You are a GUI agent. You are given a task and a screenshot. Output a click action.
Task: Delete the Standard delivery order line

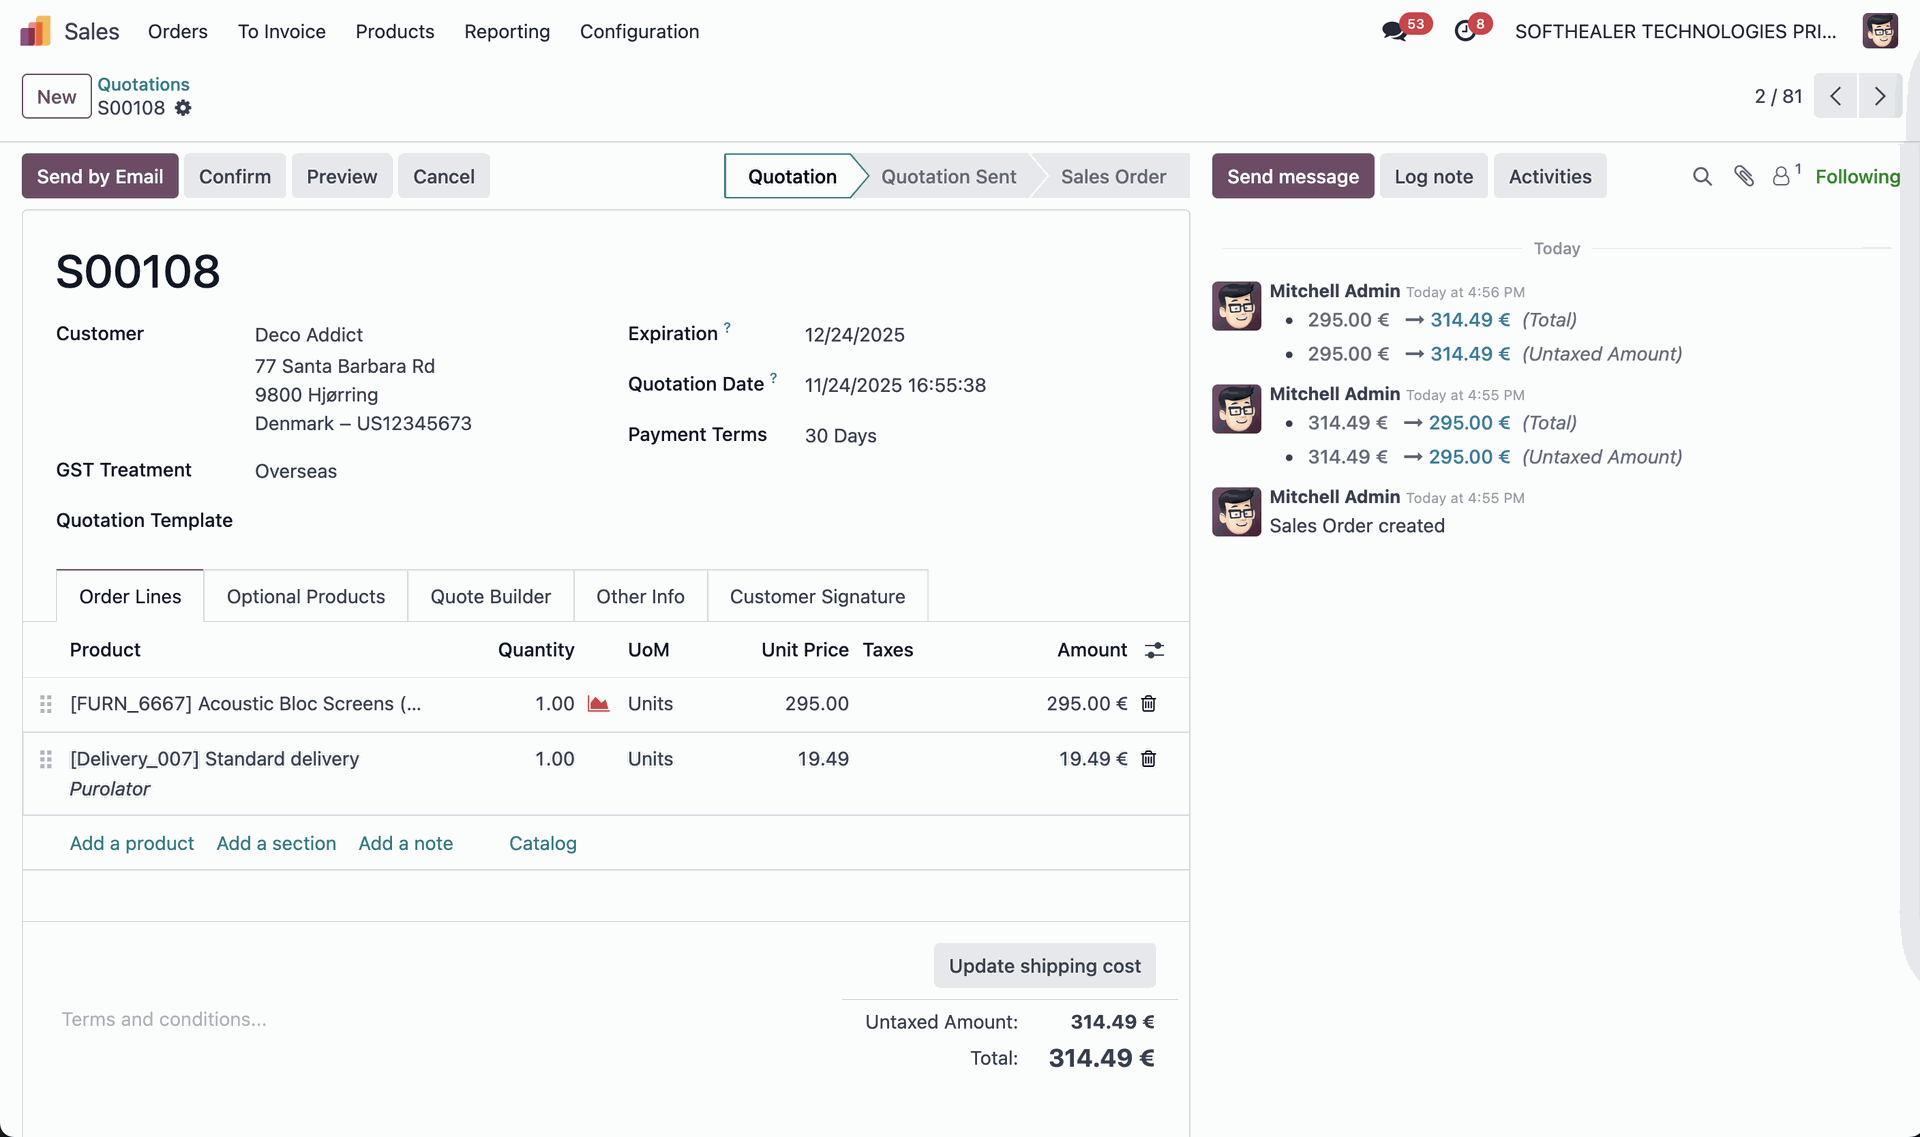pos(1149,759)
